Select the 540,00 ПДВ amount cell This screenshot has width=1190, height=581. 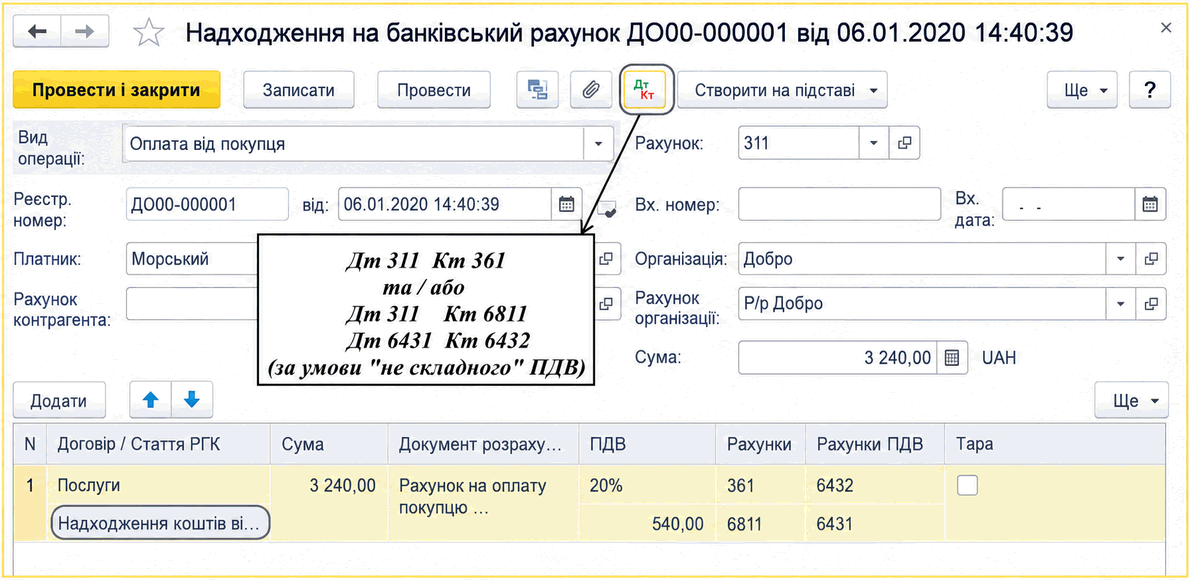tap(647, 523)
